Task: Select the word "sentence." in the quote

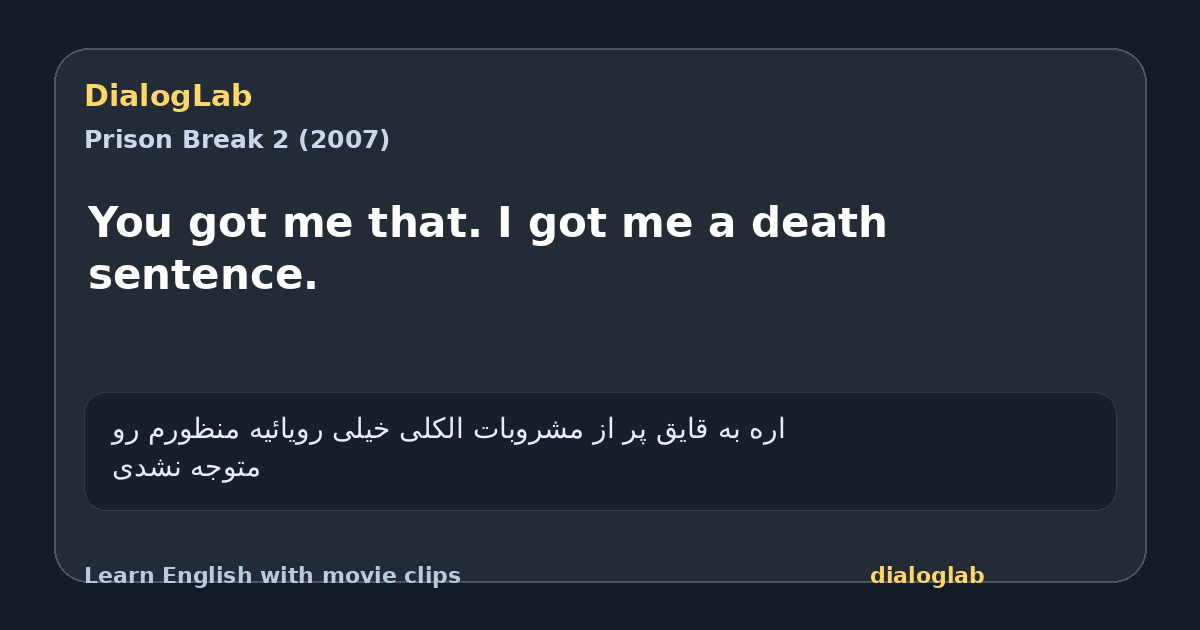Action: click(203, 275)
